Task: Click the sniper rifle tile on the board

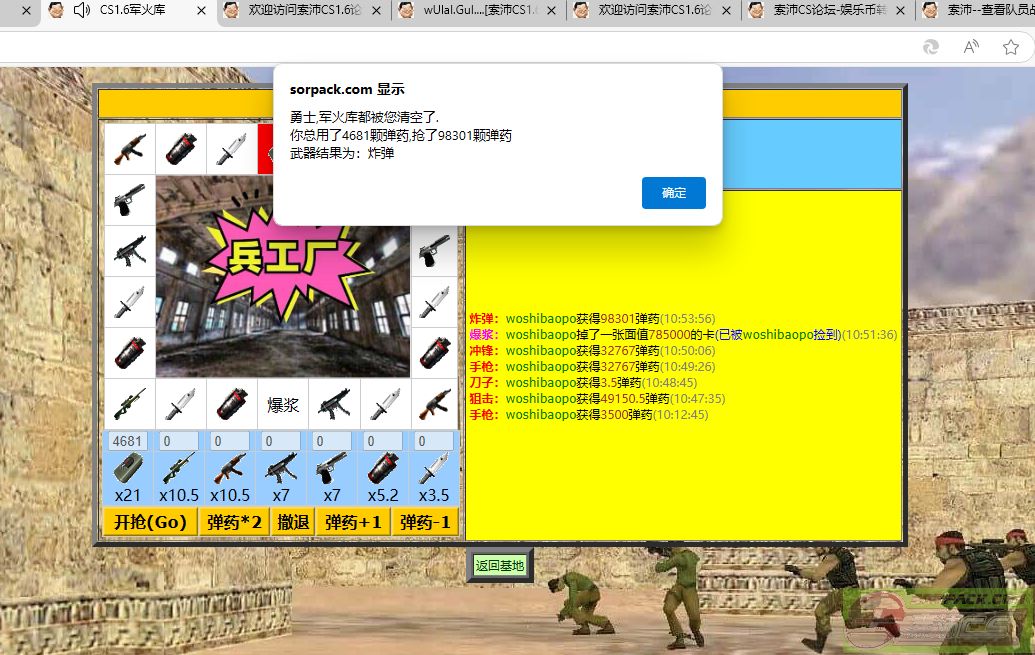Action: point(129,403)
